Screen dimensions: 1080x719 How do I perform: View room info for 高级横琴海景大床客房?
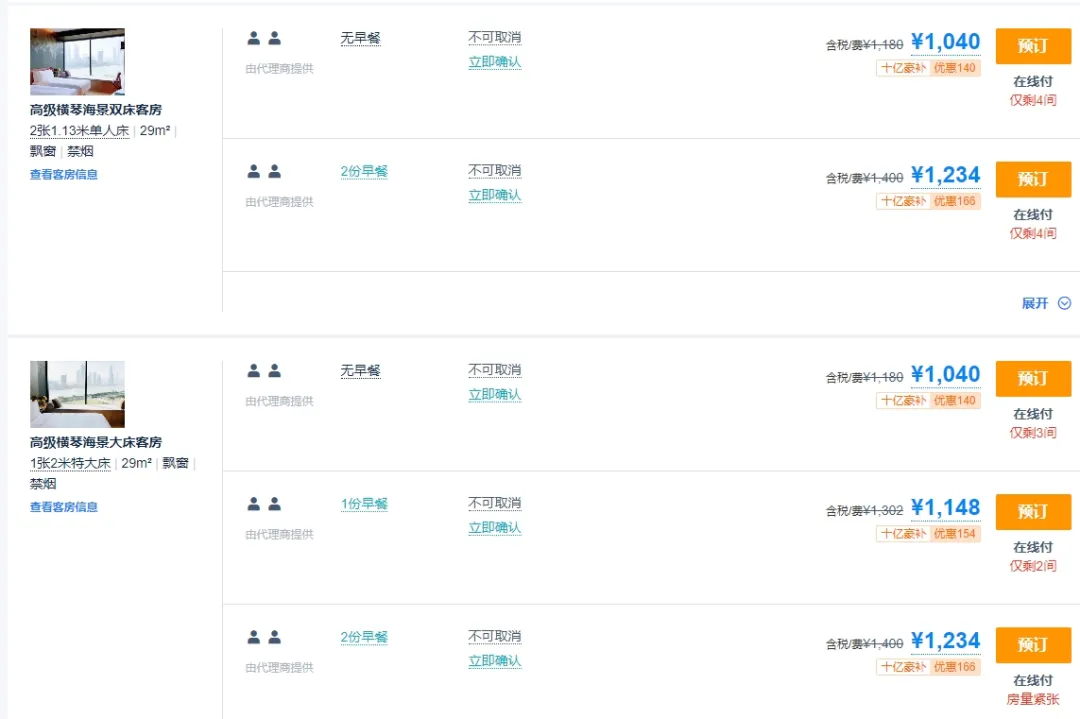pos(63,507)
